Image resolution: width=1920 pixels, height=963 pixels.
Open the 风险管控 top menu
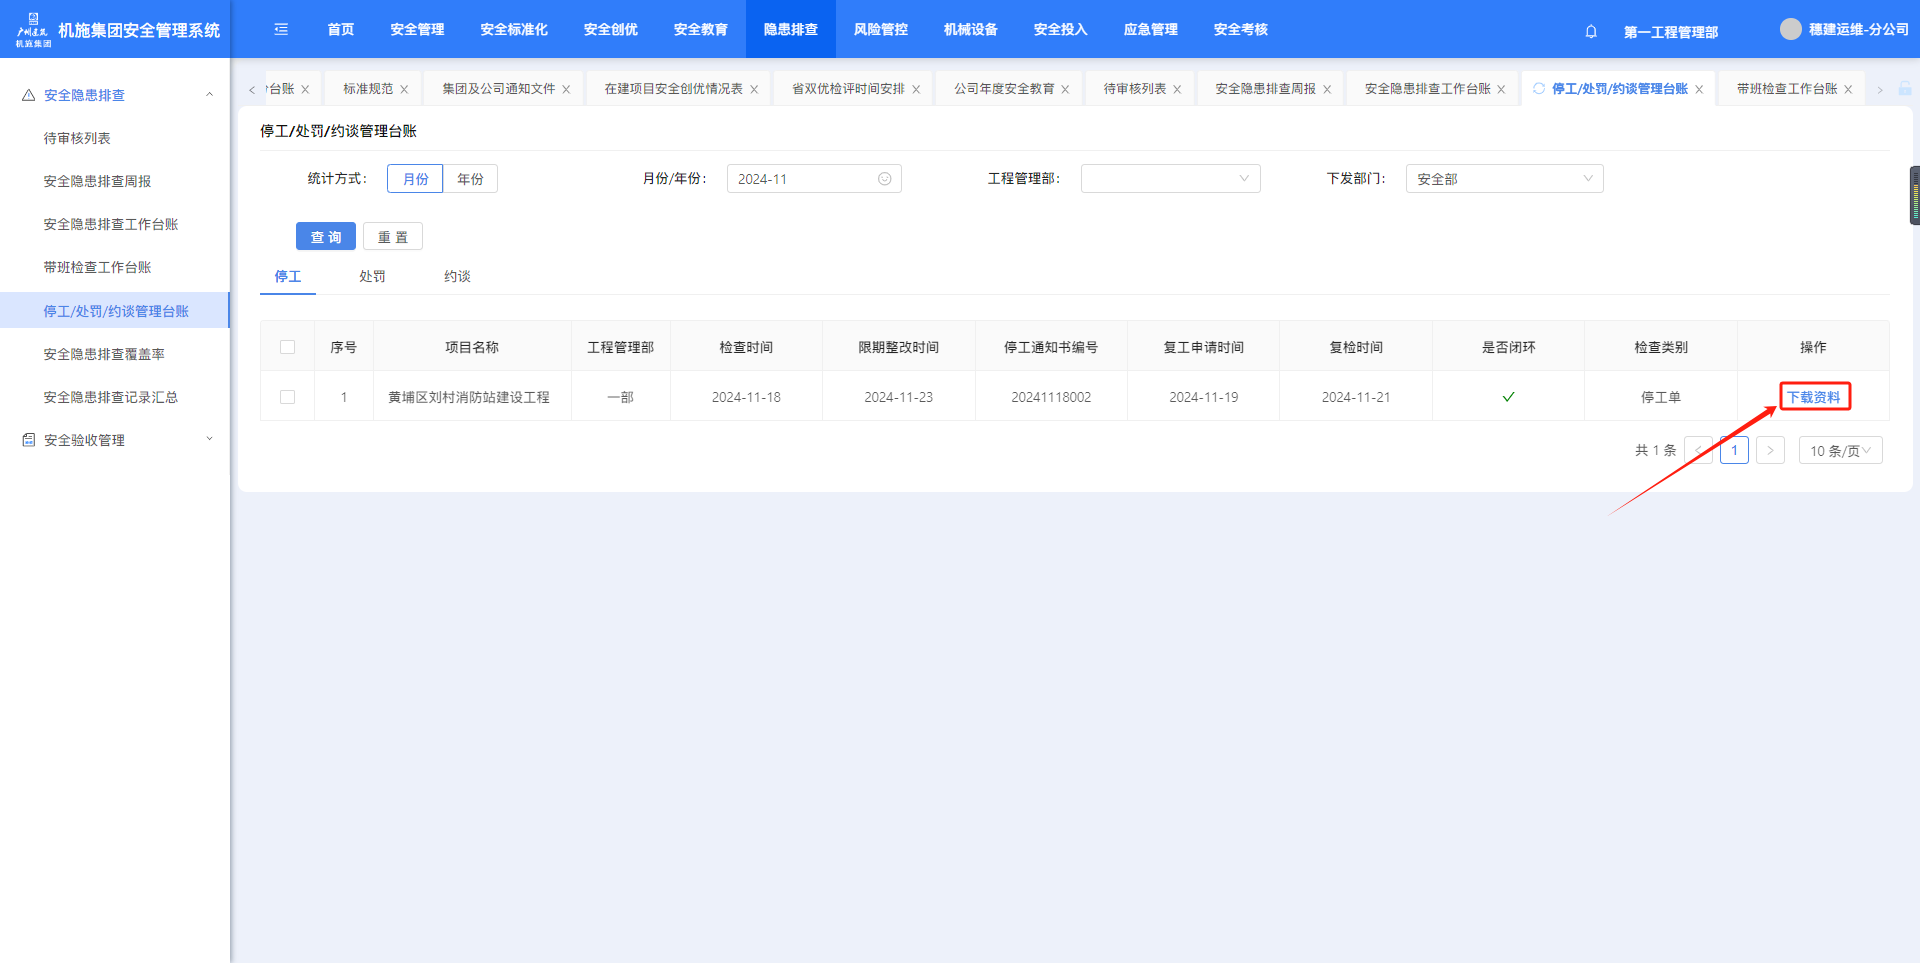click(x=880, y=30)
